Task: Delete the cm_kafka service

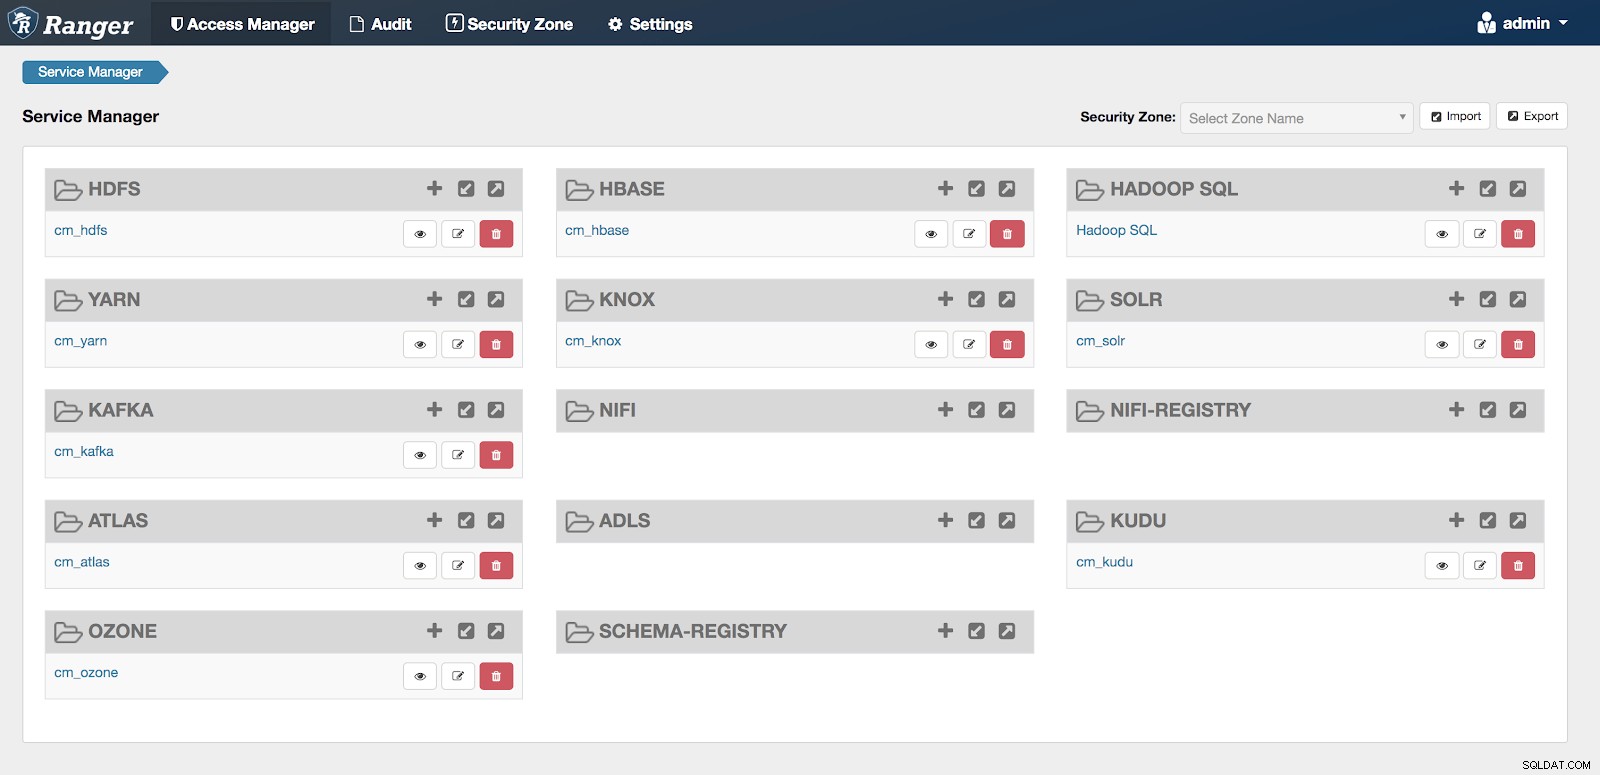Action: (x=496, y=455)
